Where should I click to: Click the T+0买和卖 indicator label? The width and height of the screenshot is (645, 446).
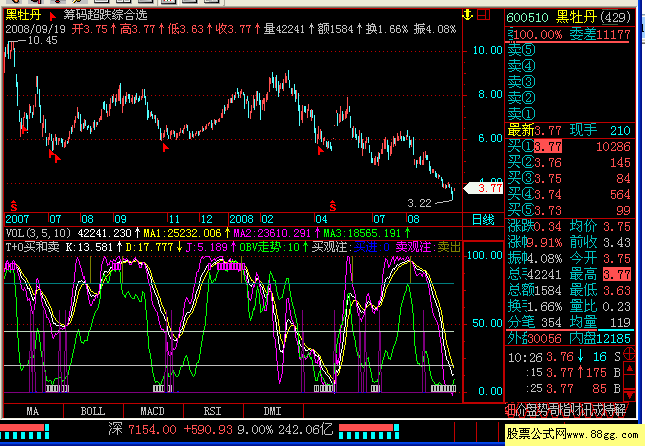32,247
